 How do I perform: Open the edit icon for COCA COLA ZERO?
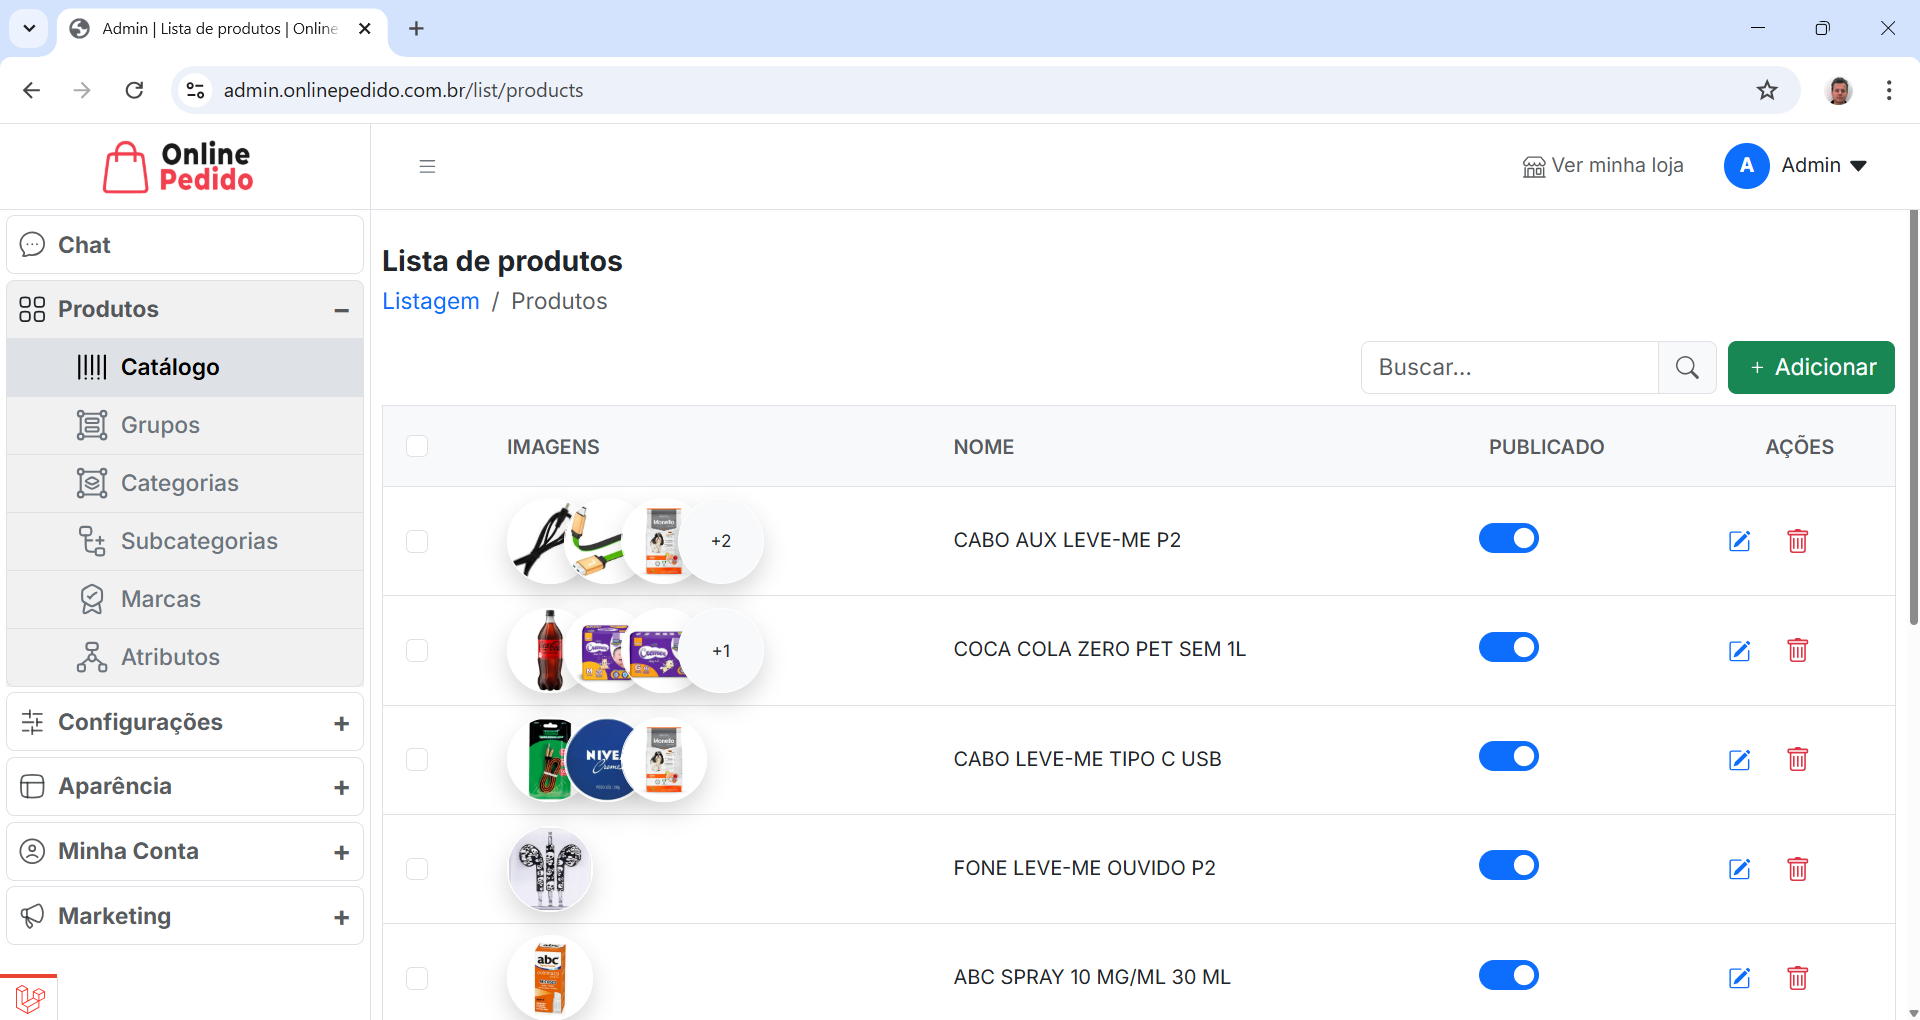point(1739,650)
